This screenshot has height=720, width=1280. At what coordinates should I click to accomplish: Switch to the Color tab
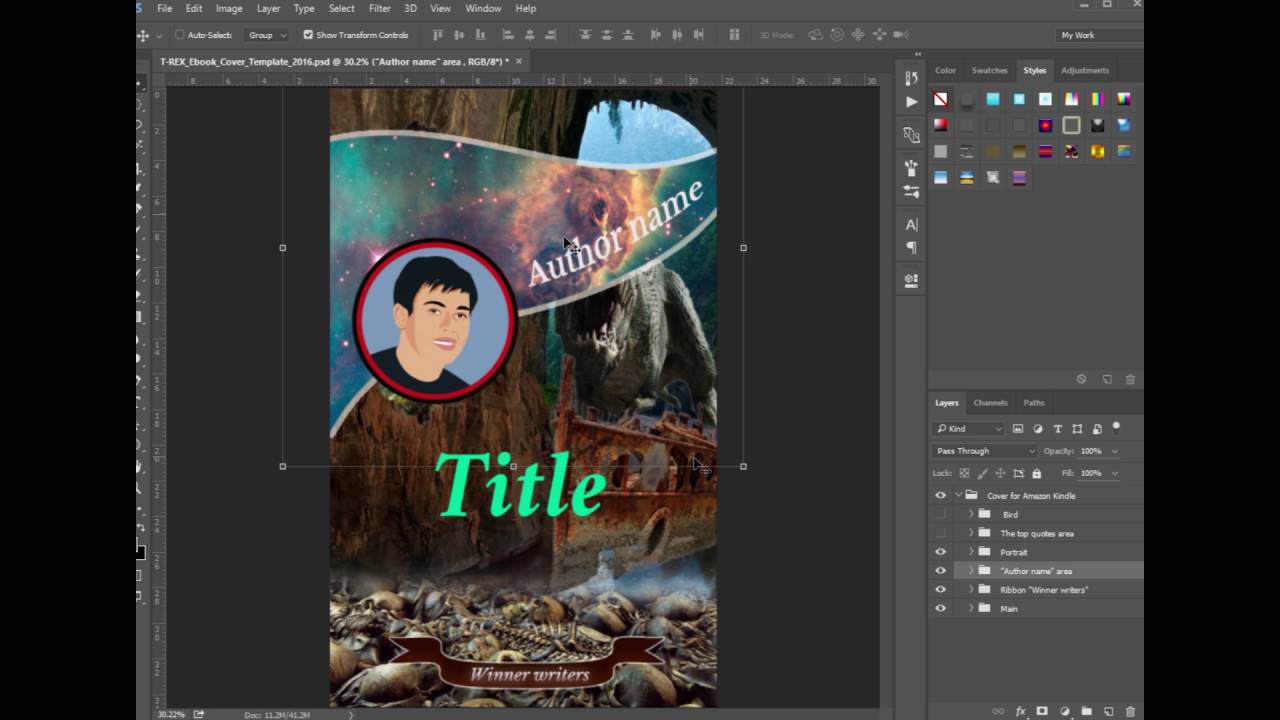(x=945, y=70)
